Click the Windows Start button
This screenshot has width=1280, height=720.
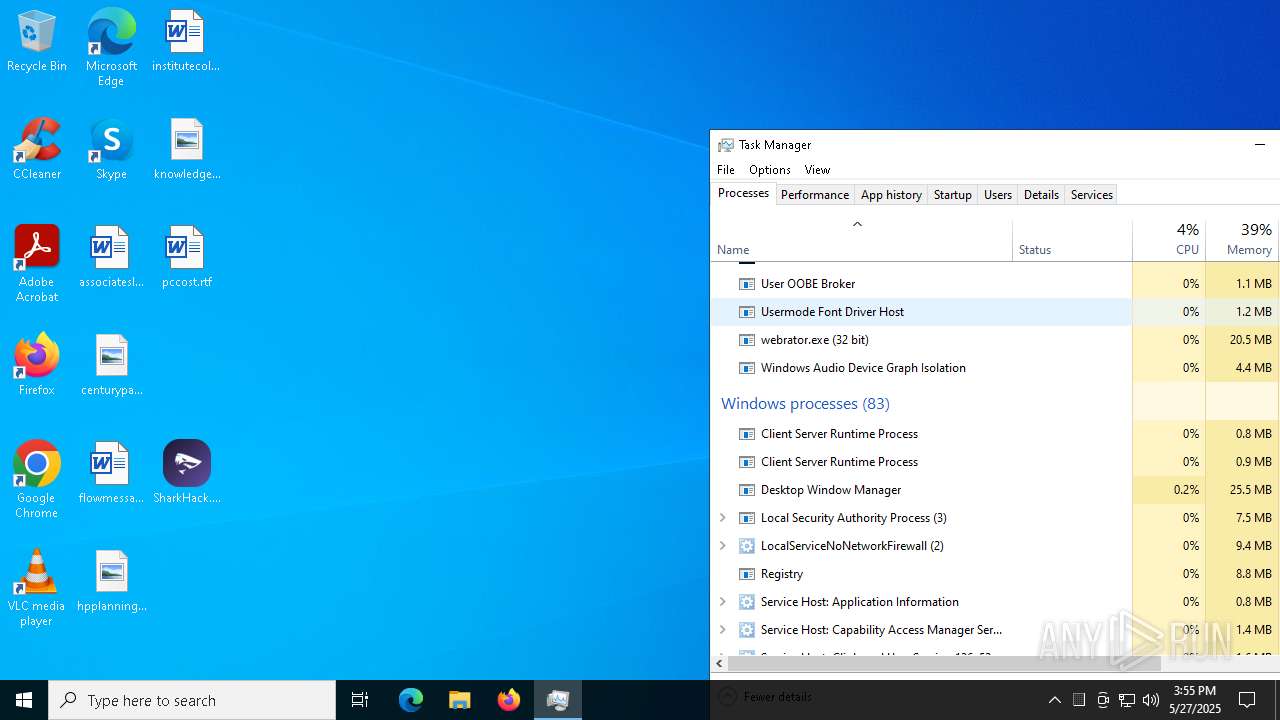[x=24, y=700]
